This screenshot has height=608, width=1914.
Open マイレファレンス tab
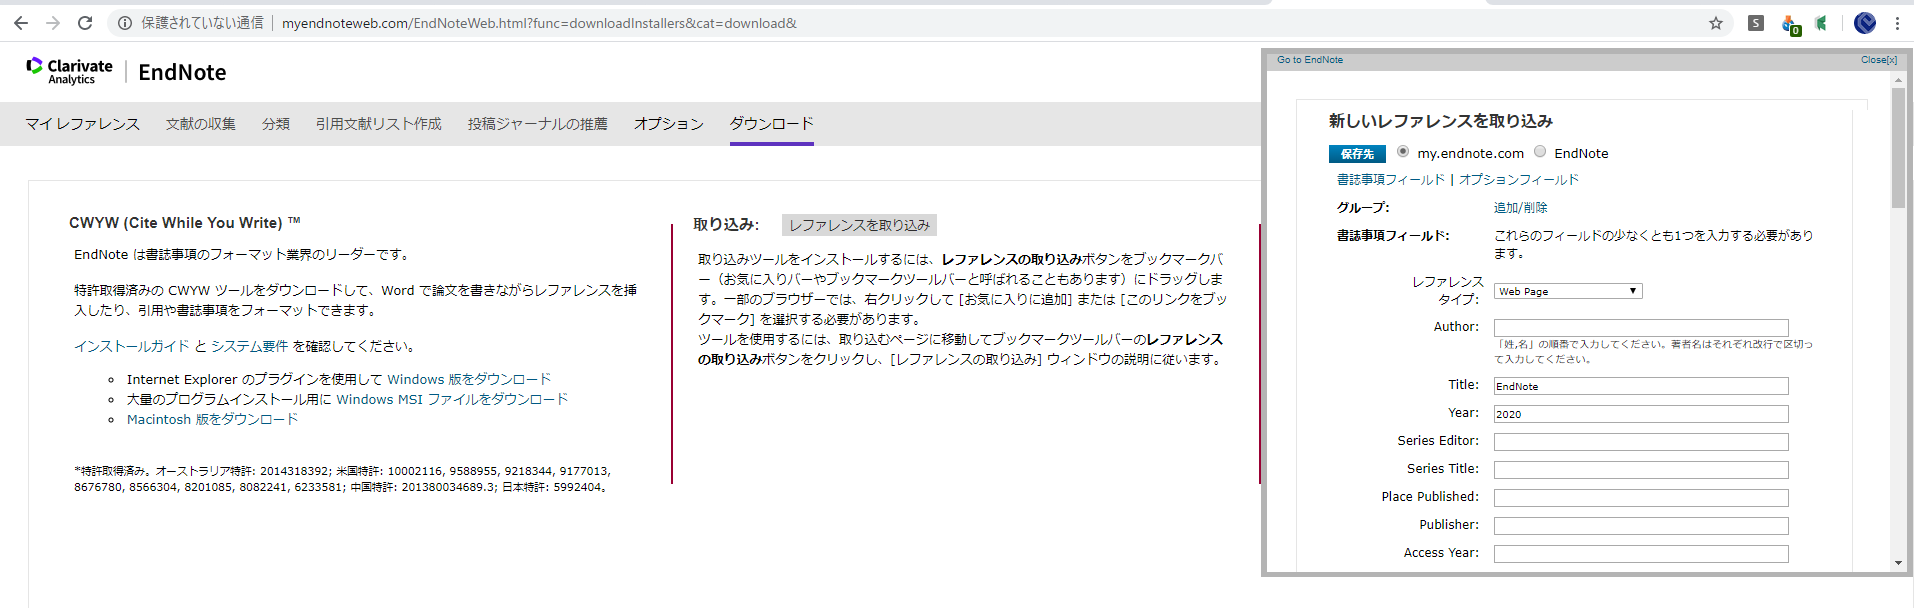coord(83,124)
